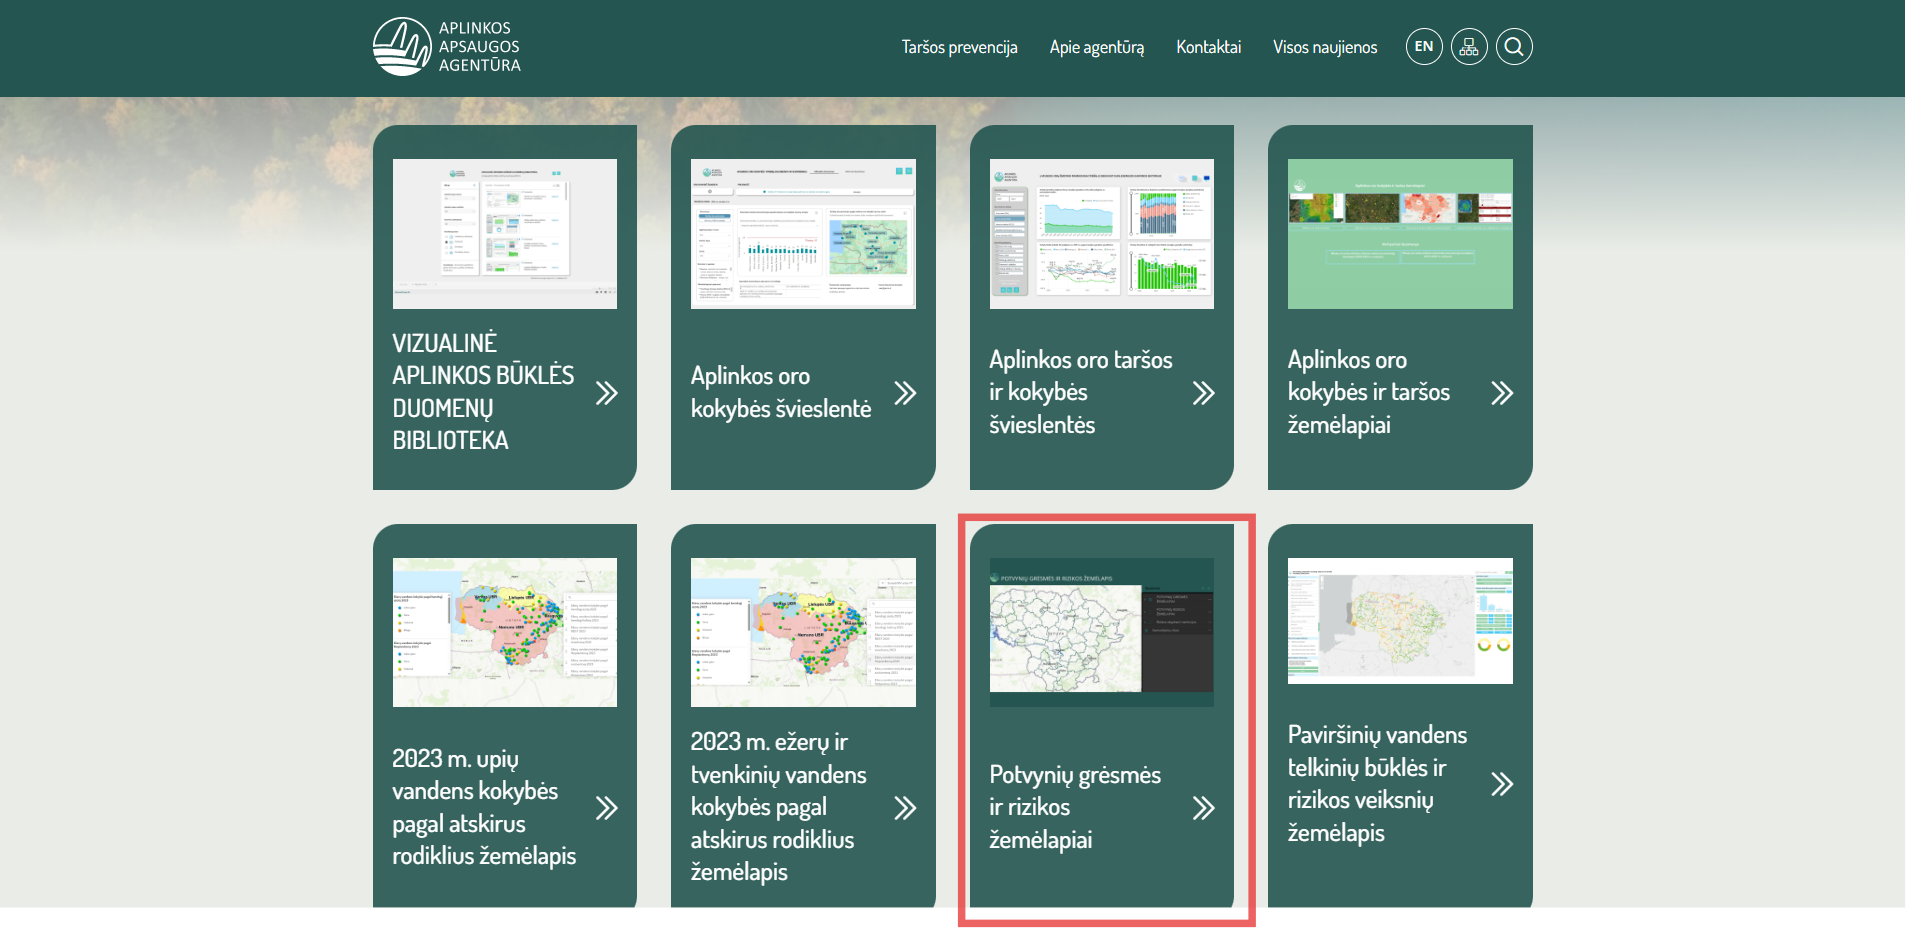
Task: Open the Aplinkos oro kokybės švieslentė thumbnail
Action: click(x=803, y=234)
